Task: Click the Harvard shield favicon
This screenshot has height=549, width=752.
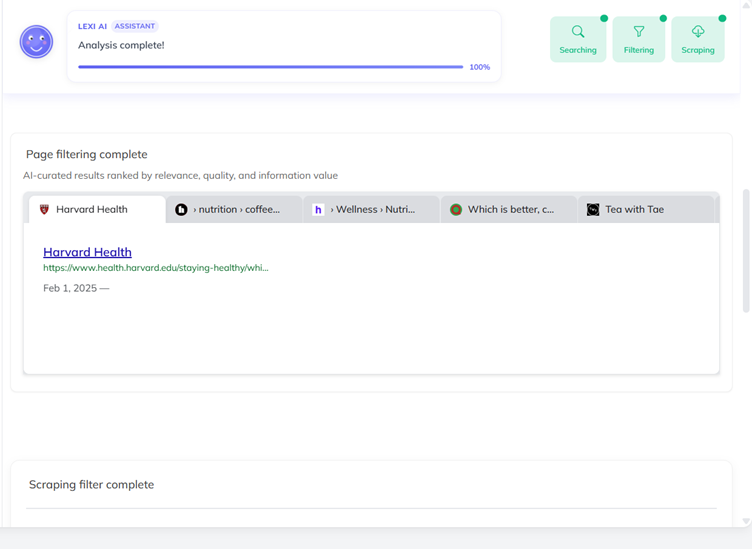Action: coord(44,210)
